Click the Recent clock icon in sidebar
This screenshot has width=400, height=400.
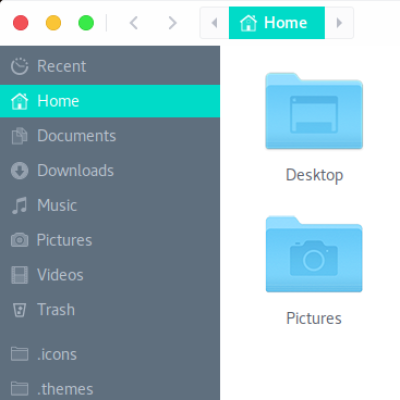click(19, 66)
